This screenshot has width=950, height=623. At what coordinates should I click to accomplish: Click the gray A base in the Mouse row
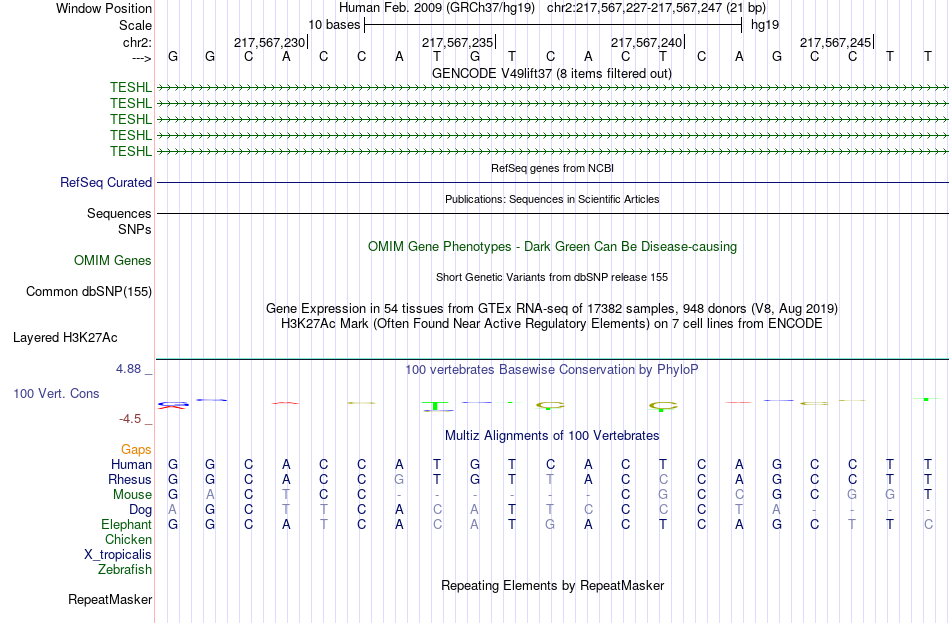coord(210,495)
